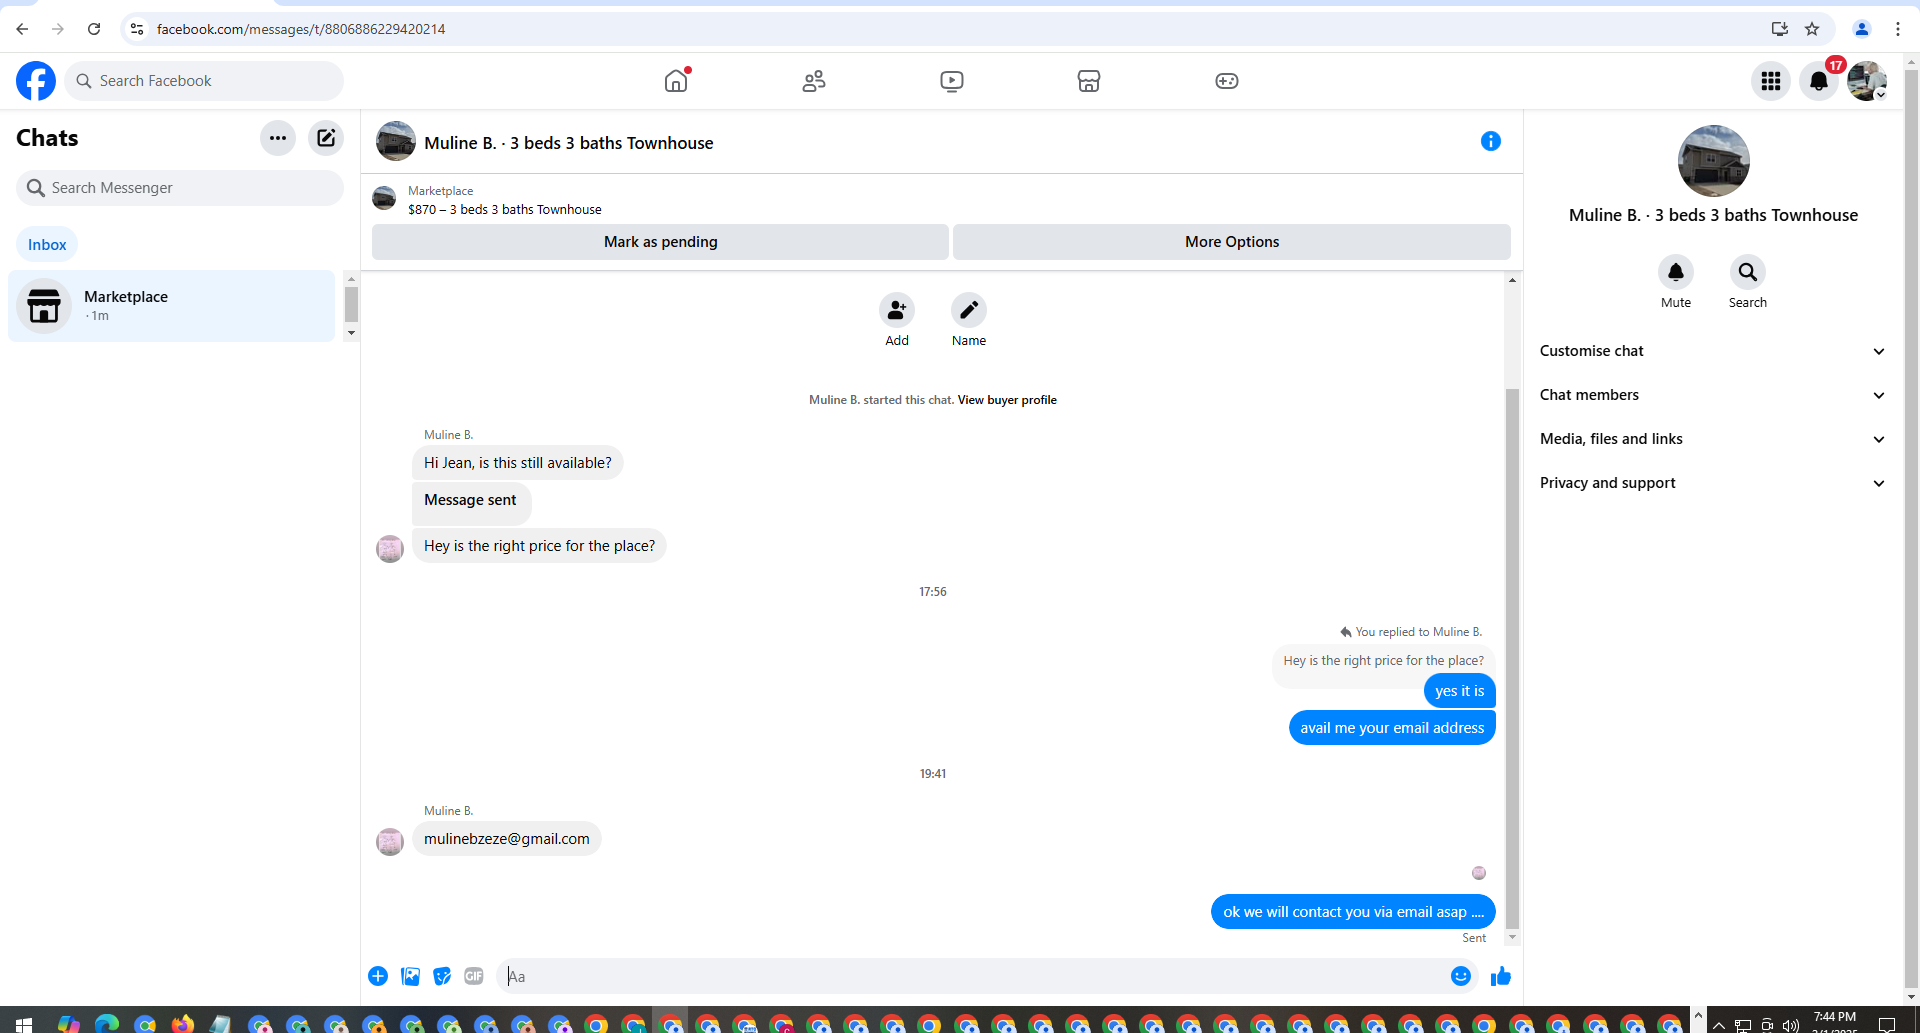Click the chat list scrollbar down arrow
Viewport: 1920px width, 1033px height.
point(351,333)
